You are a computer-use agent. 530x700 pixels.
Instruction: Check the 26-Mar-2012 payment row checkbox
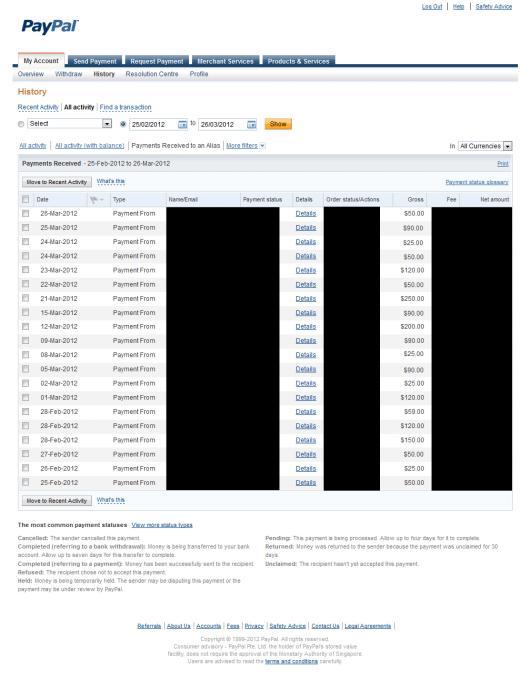pyautogui.click(x=25, y=213)
